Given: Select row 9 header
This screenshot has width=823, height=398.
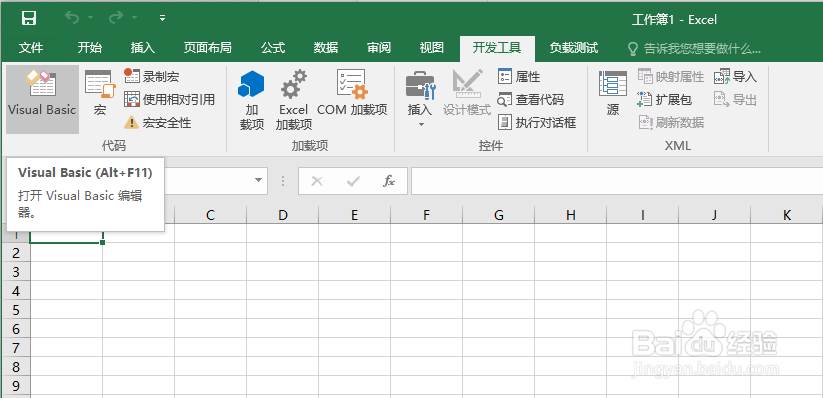Looking at the screenshot, I should (x=15, y=386).
